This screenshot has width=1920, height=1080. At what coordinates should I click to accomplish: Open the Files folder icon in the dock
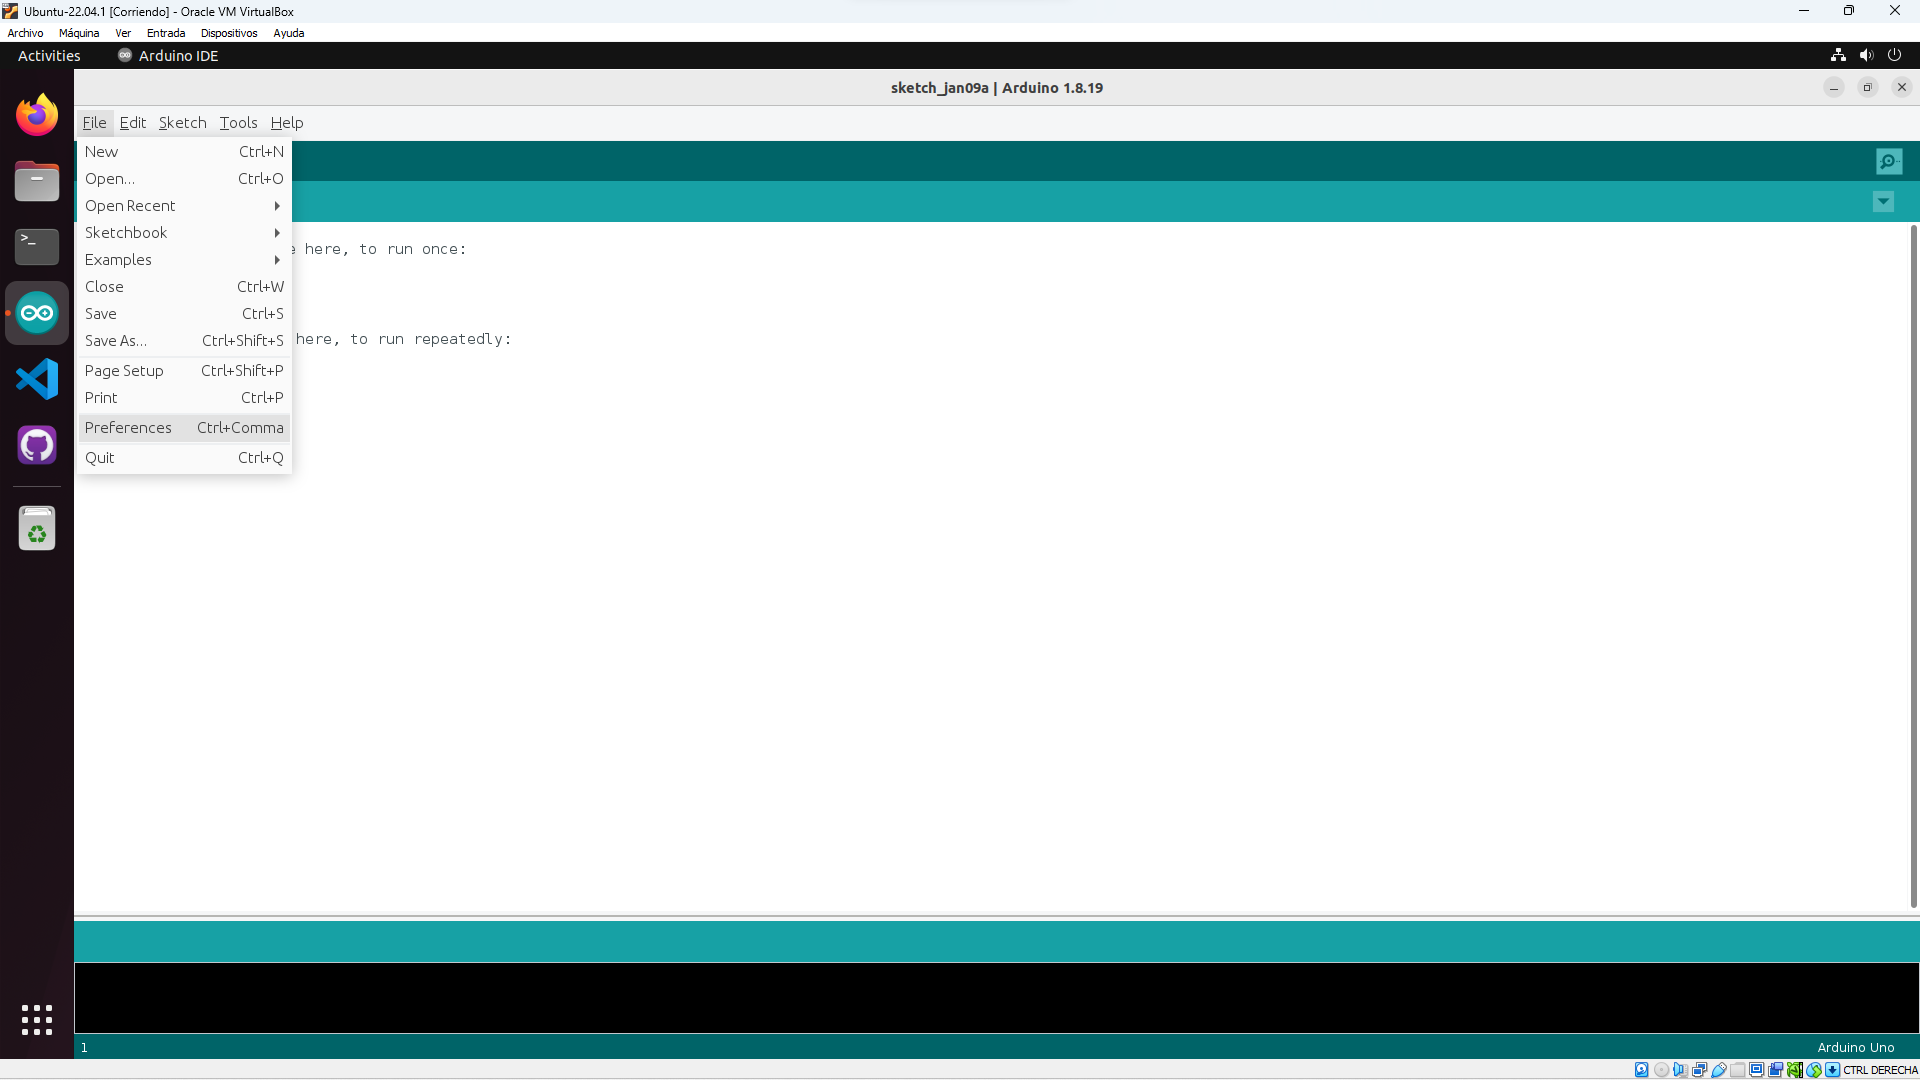[x=36, y=181]
